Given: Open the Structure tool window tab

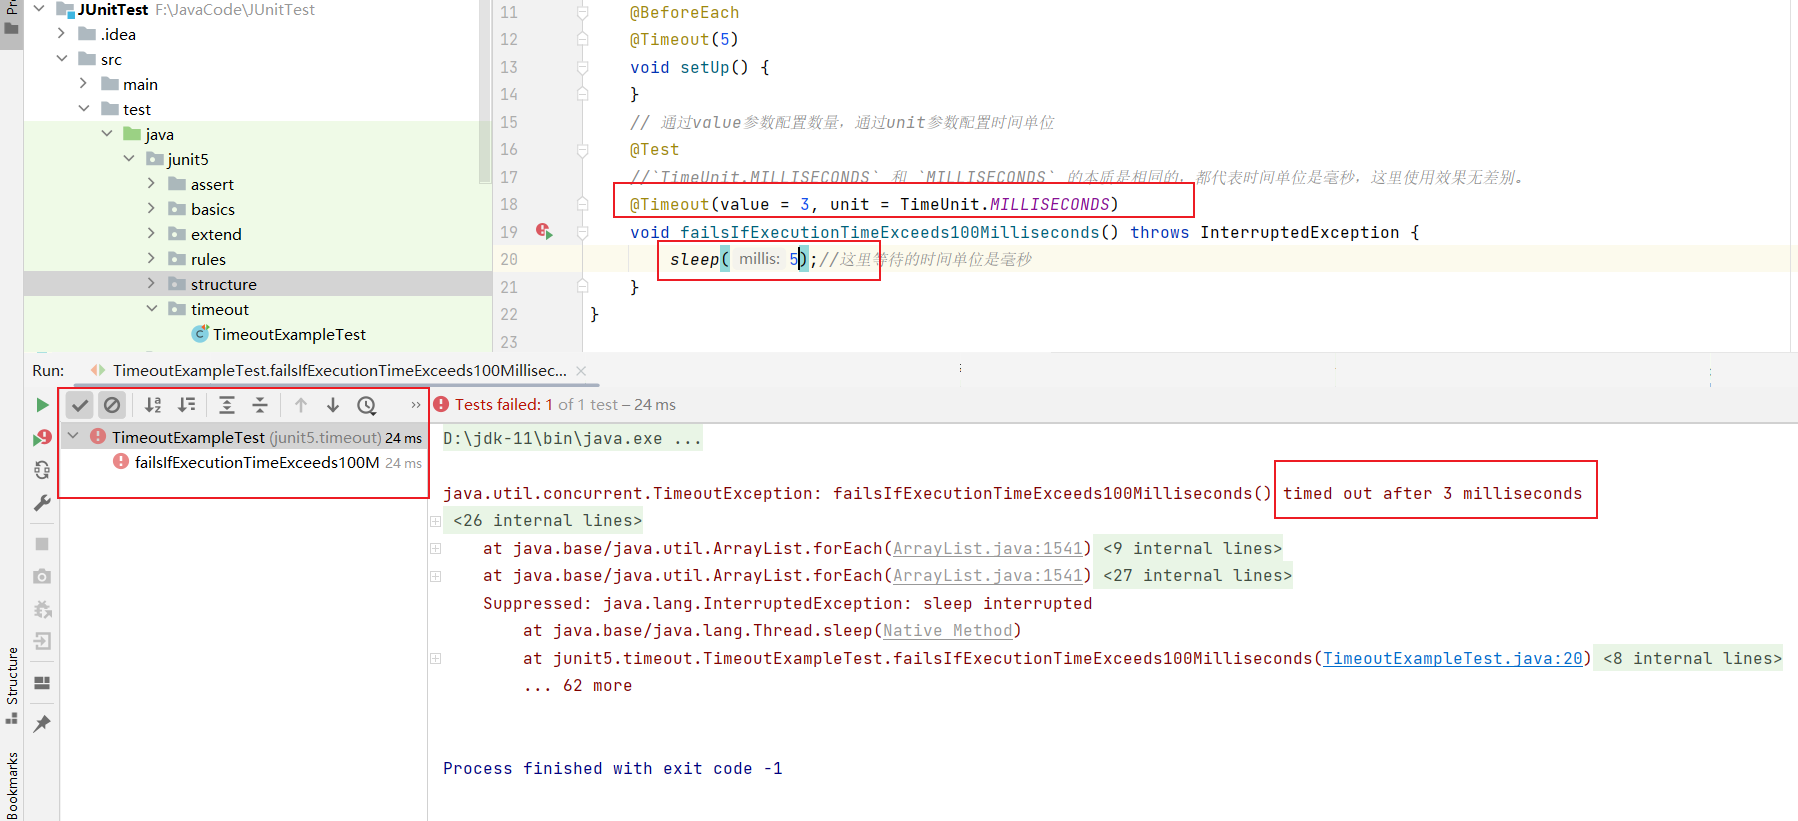Looking at the screenshot, I should pos(12,685).
